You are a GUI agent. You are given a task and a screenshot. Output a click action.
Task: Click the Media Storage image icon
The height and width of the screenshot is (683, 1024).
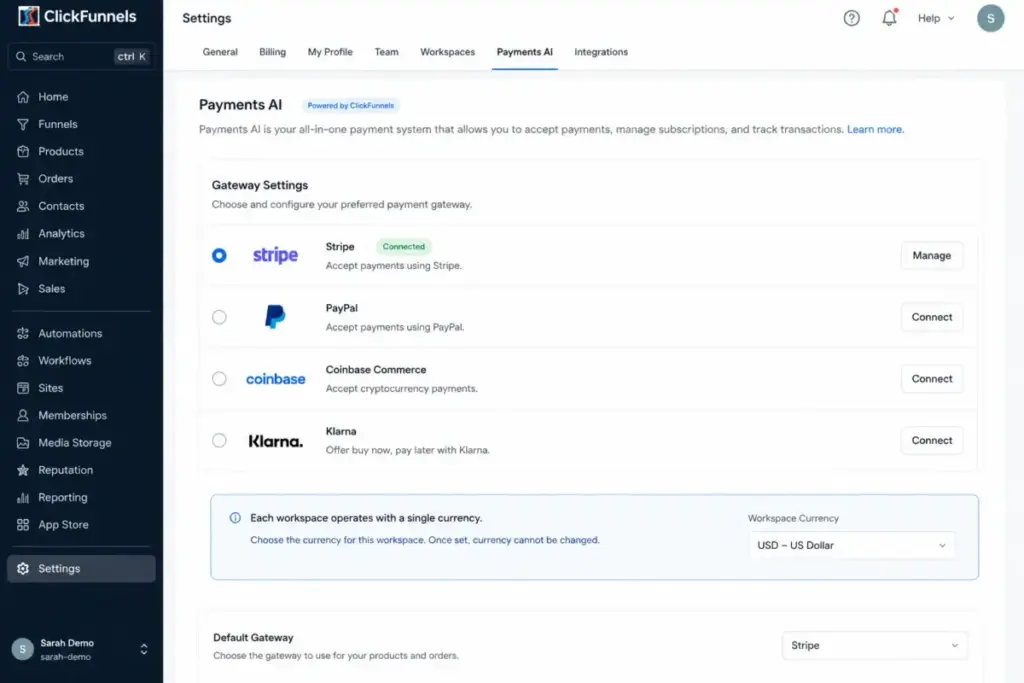(x=23, y=443)
